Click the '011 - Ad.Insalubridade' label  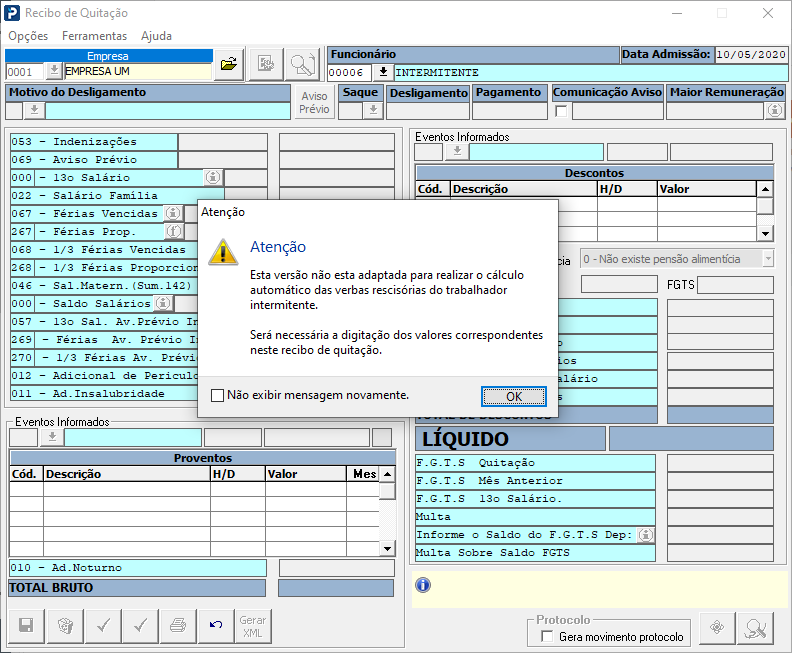88,393
